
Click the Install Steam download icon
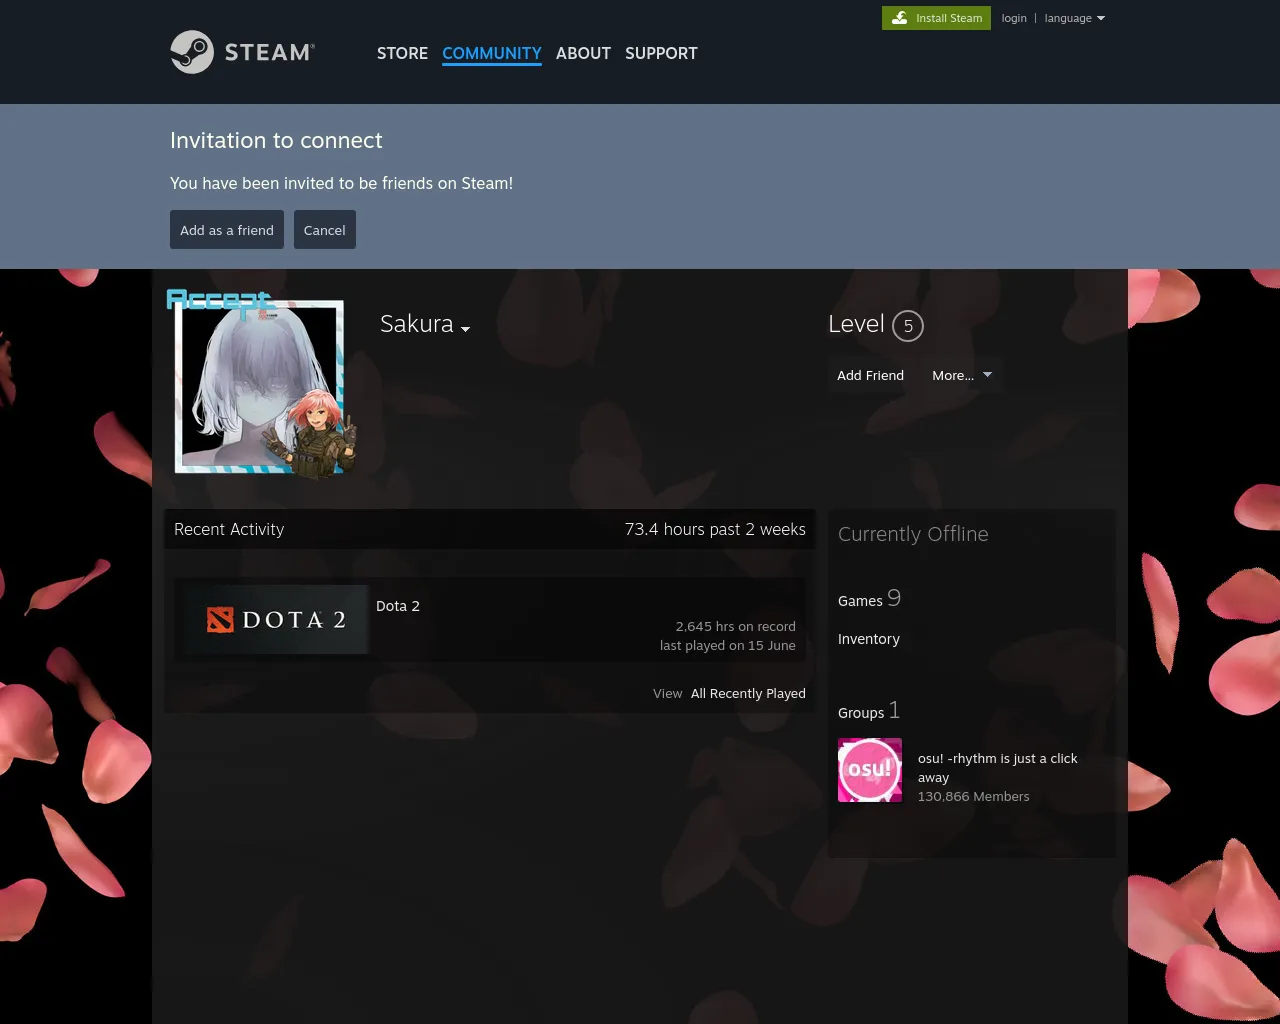(x=900, y=18)
